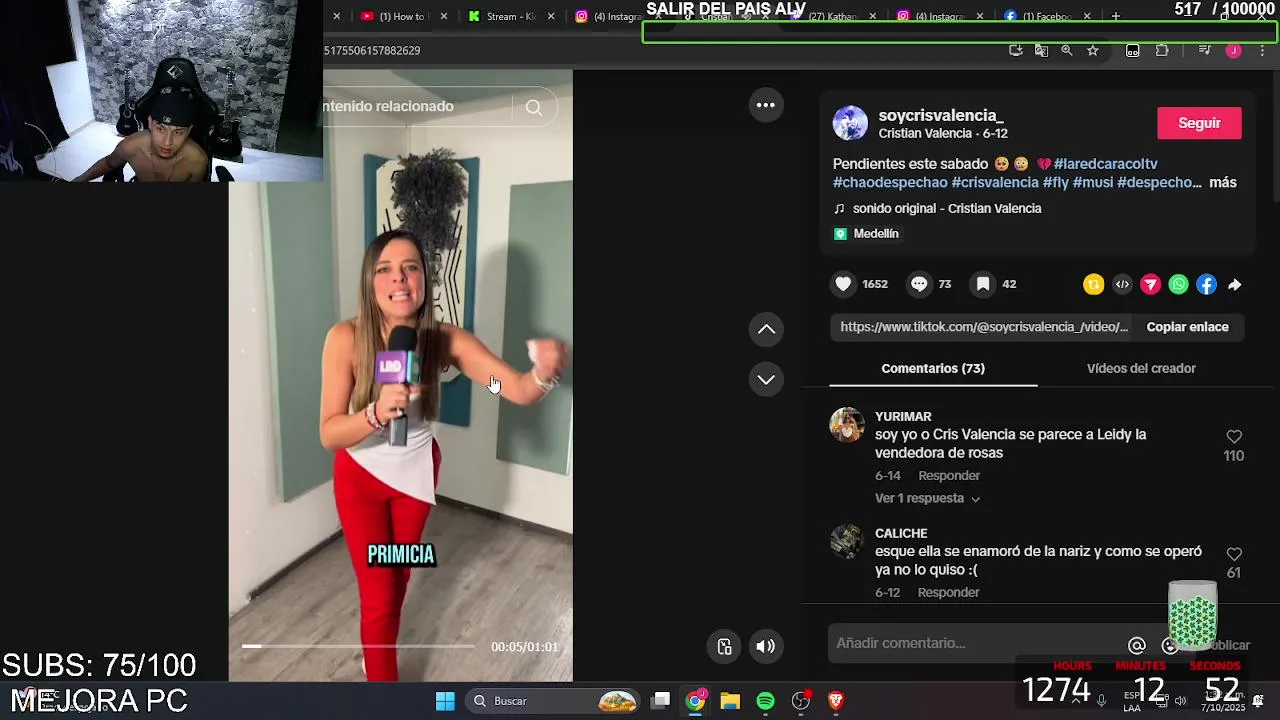Close the Kick Stream tab
Image resolution: width=1280 pixels, height=720 pixels.
[x=552, y=16]
